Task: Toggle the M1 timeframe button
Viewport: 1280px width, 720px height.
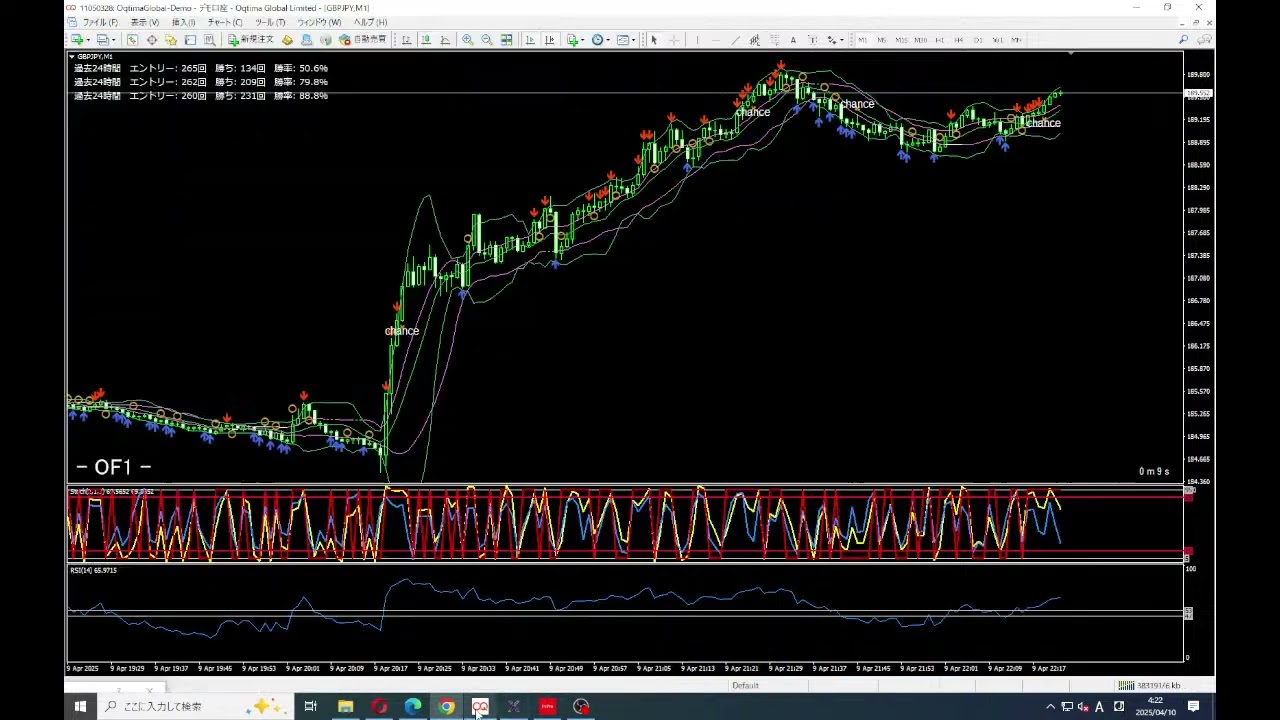Action: click(x=862, y=40)
